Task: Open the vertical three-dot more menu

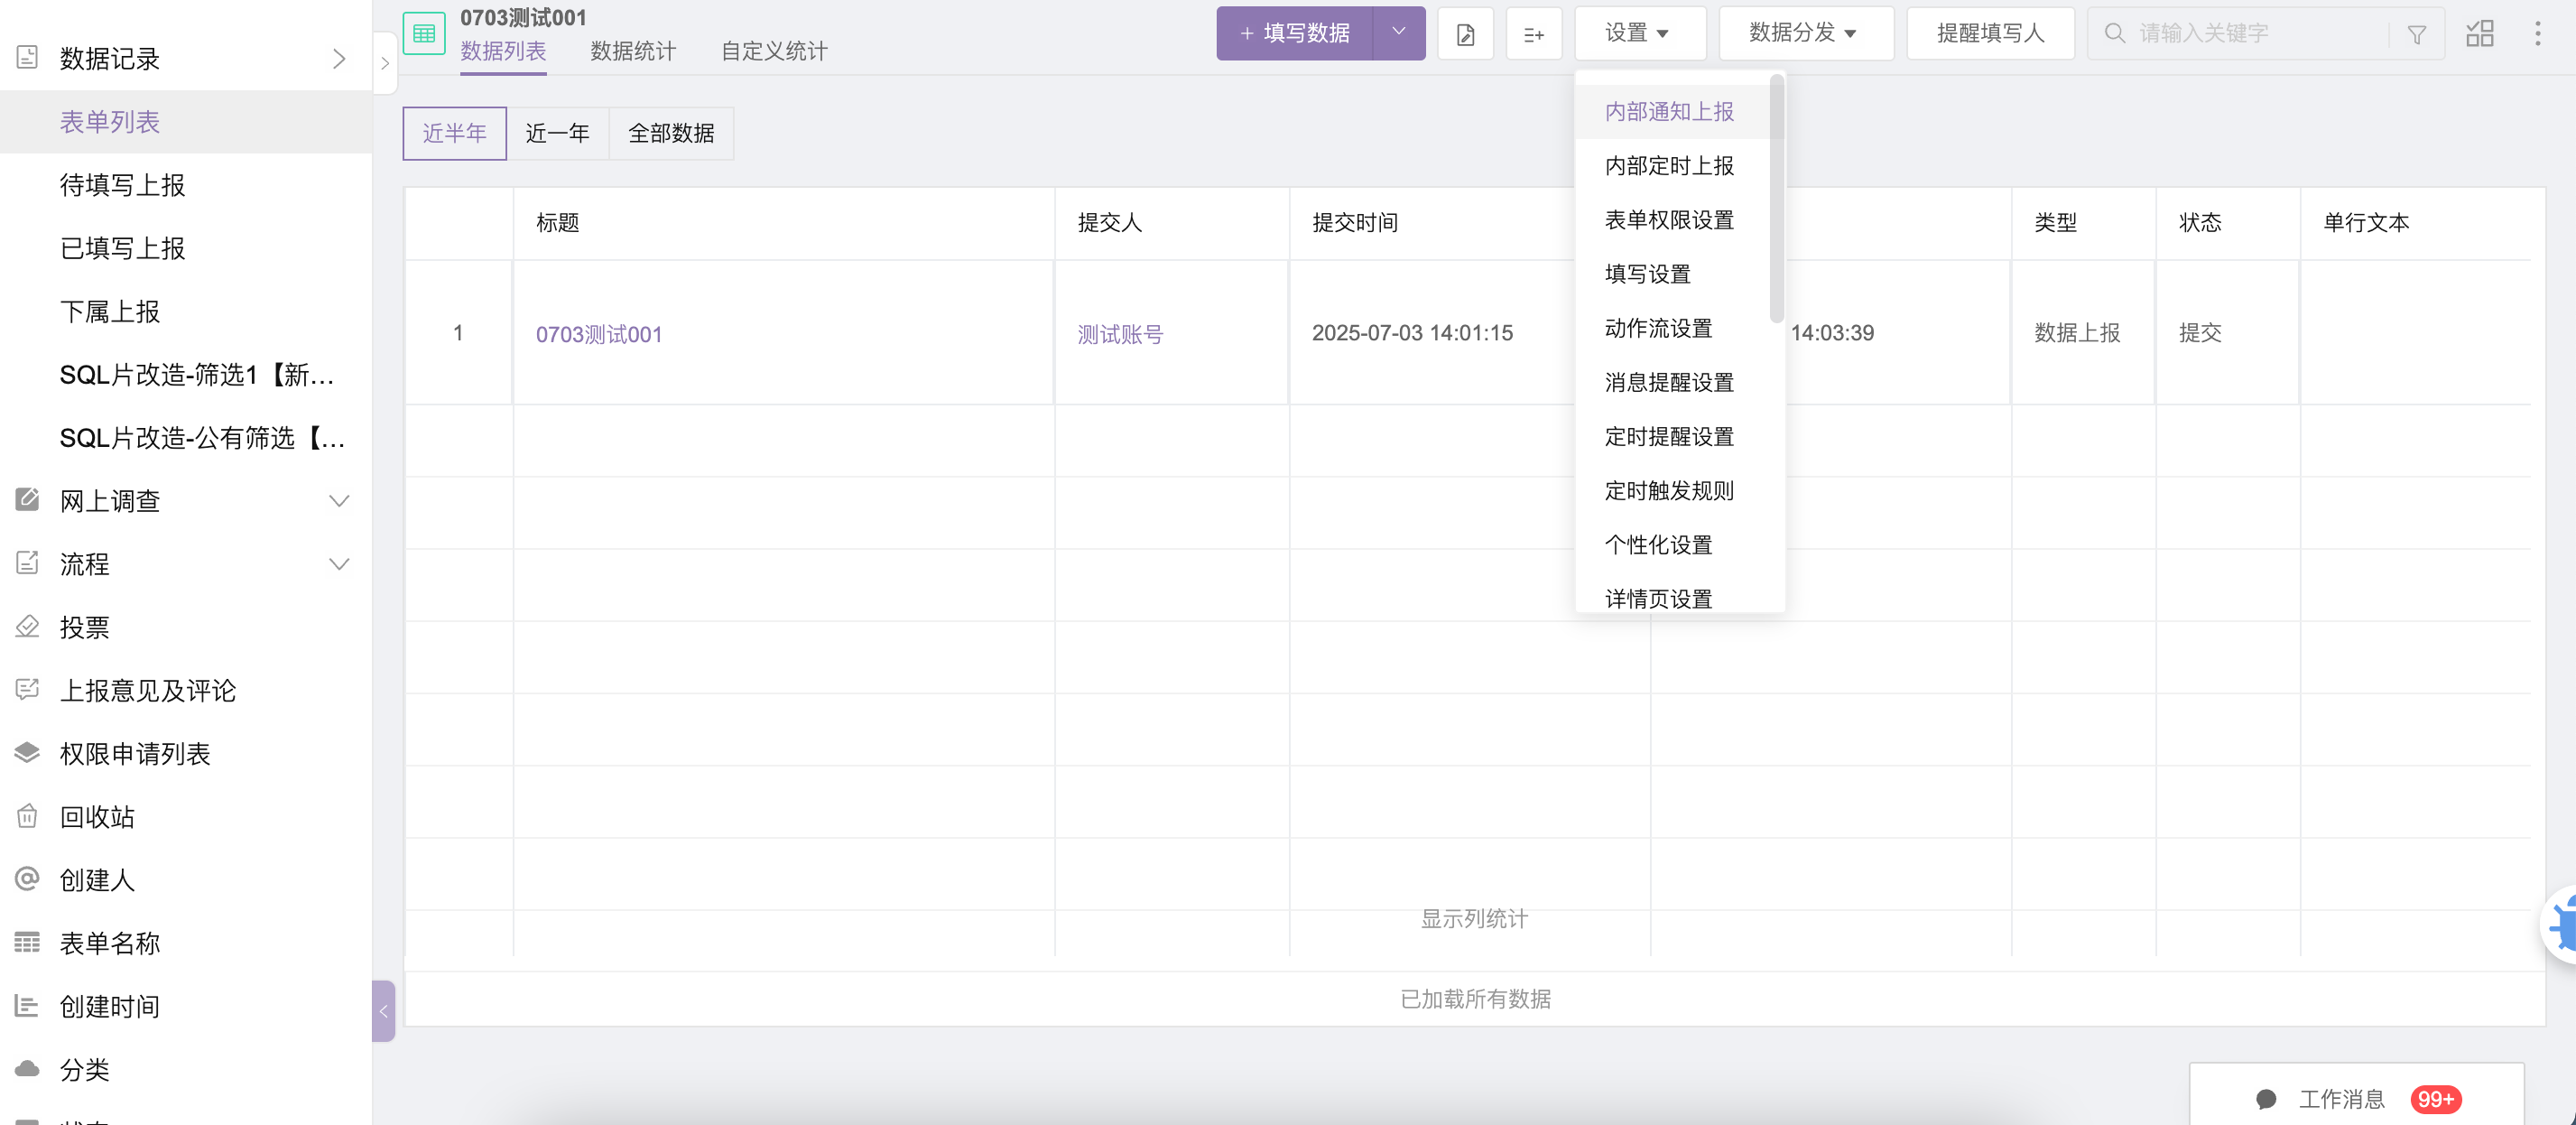Action: [2537, 33]
